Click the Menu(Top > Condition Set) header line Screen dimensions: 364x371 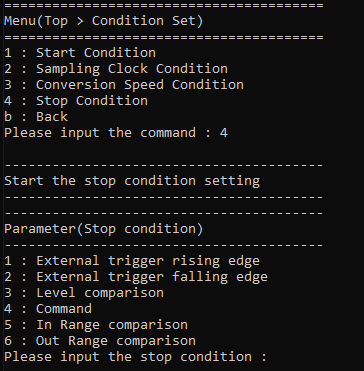click(104, 21)
